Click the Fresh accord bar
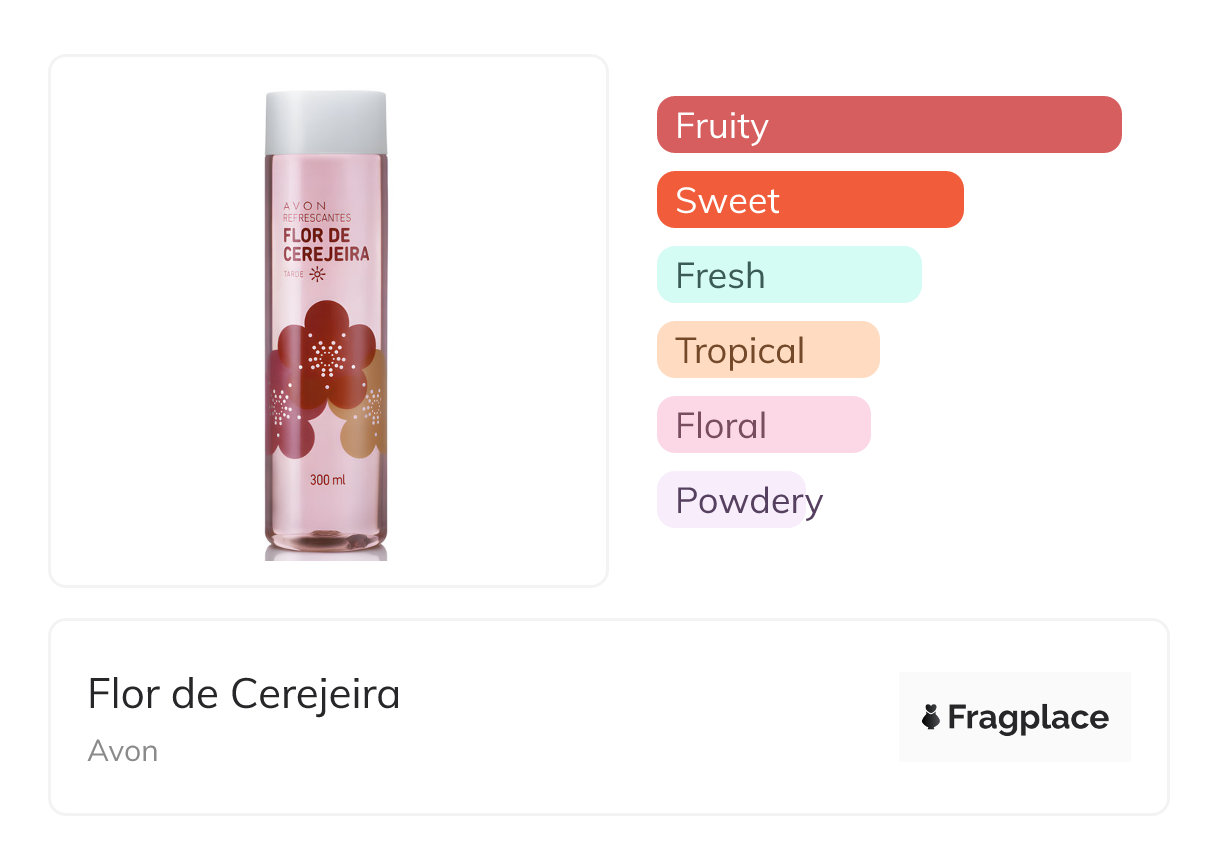1218x864 pixels. point(788,275)
